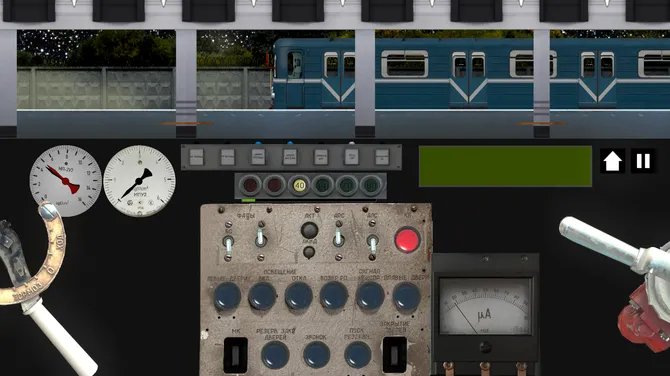The image size is (670, 376).
Task: Flip the Закрытие дверей rocker switch
Action: tap(395, 355)
